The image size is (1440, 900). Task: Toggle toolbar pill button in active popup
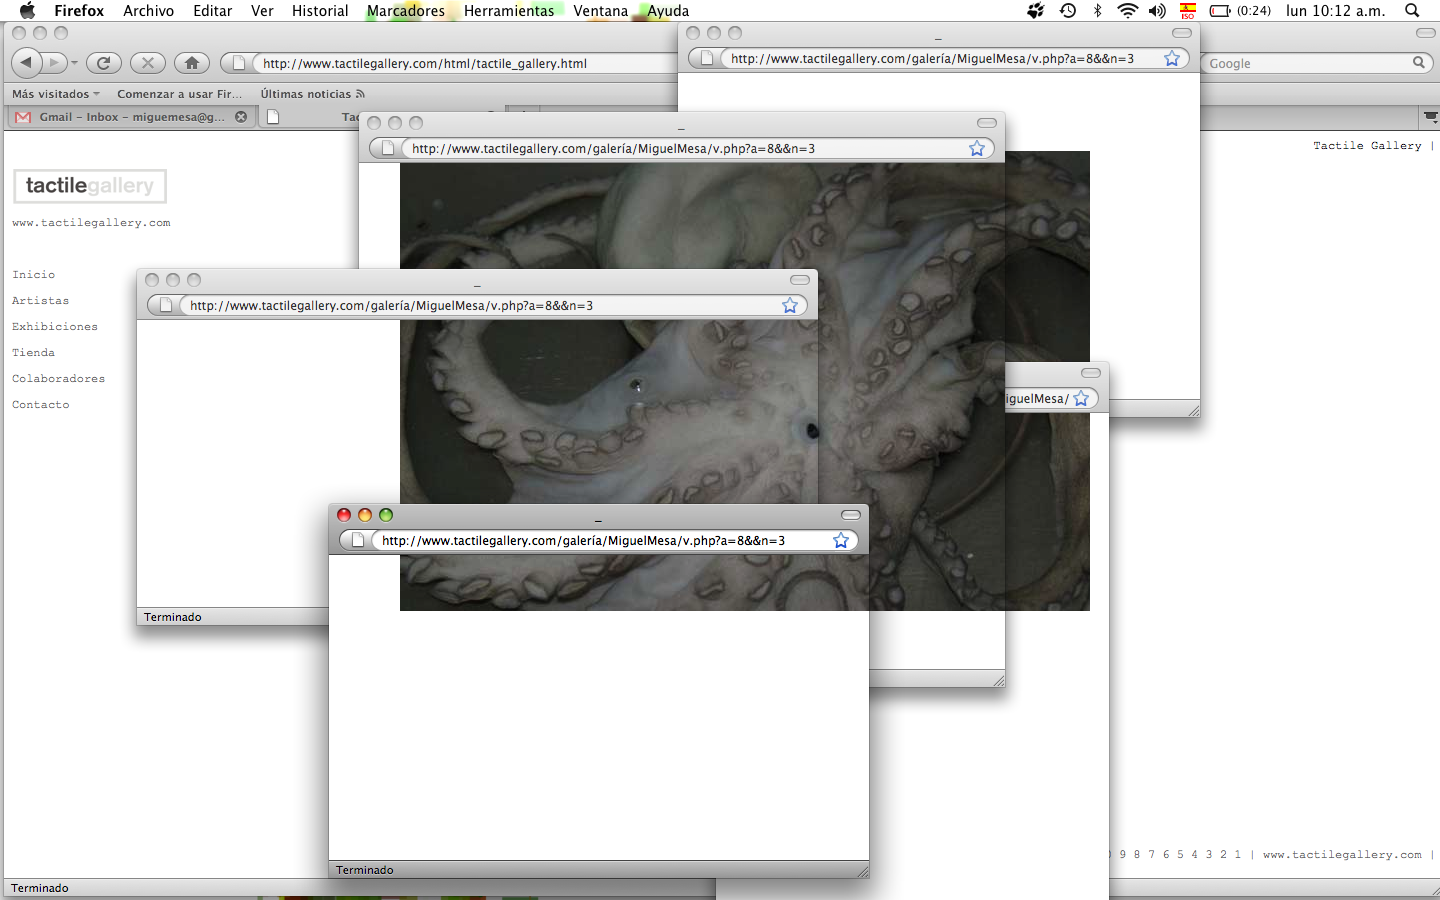click(851, 515)
